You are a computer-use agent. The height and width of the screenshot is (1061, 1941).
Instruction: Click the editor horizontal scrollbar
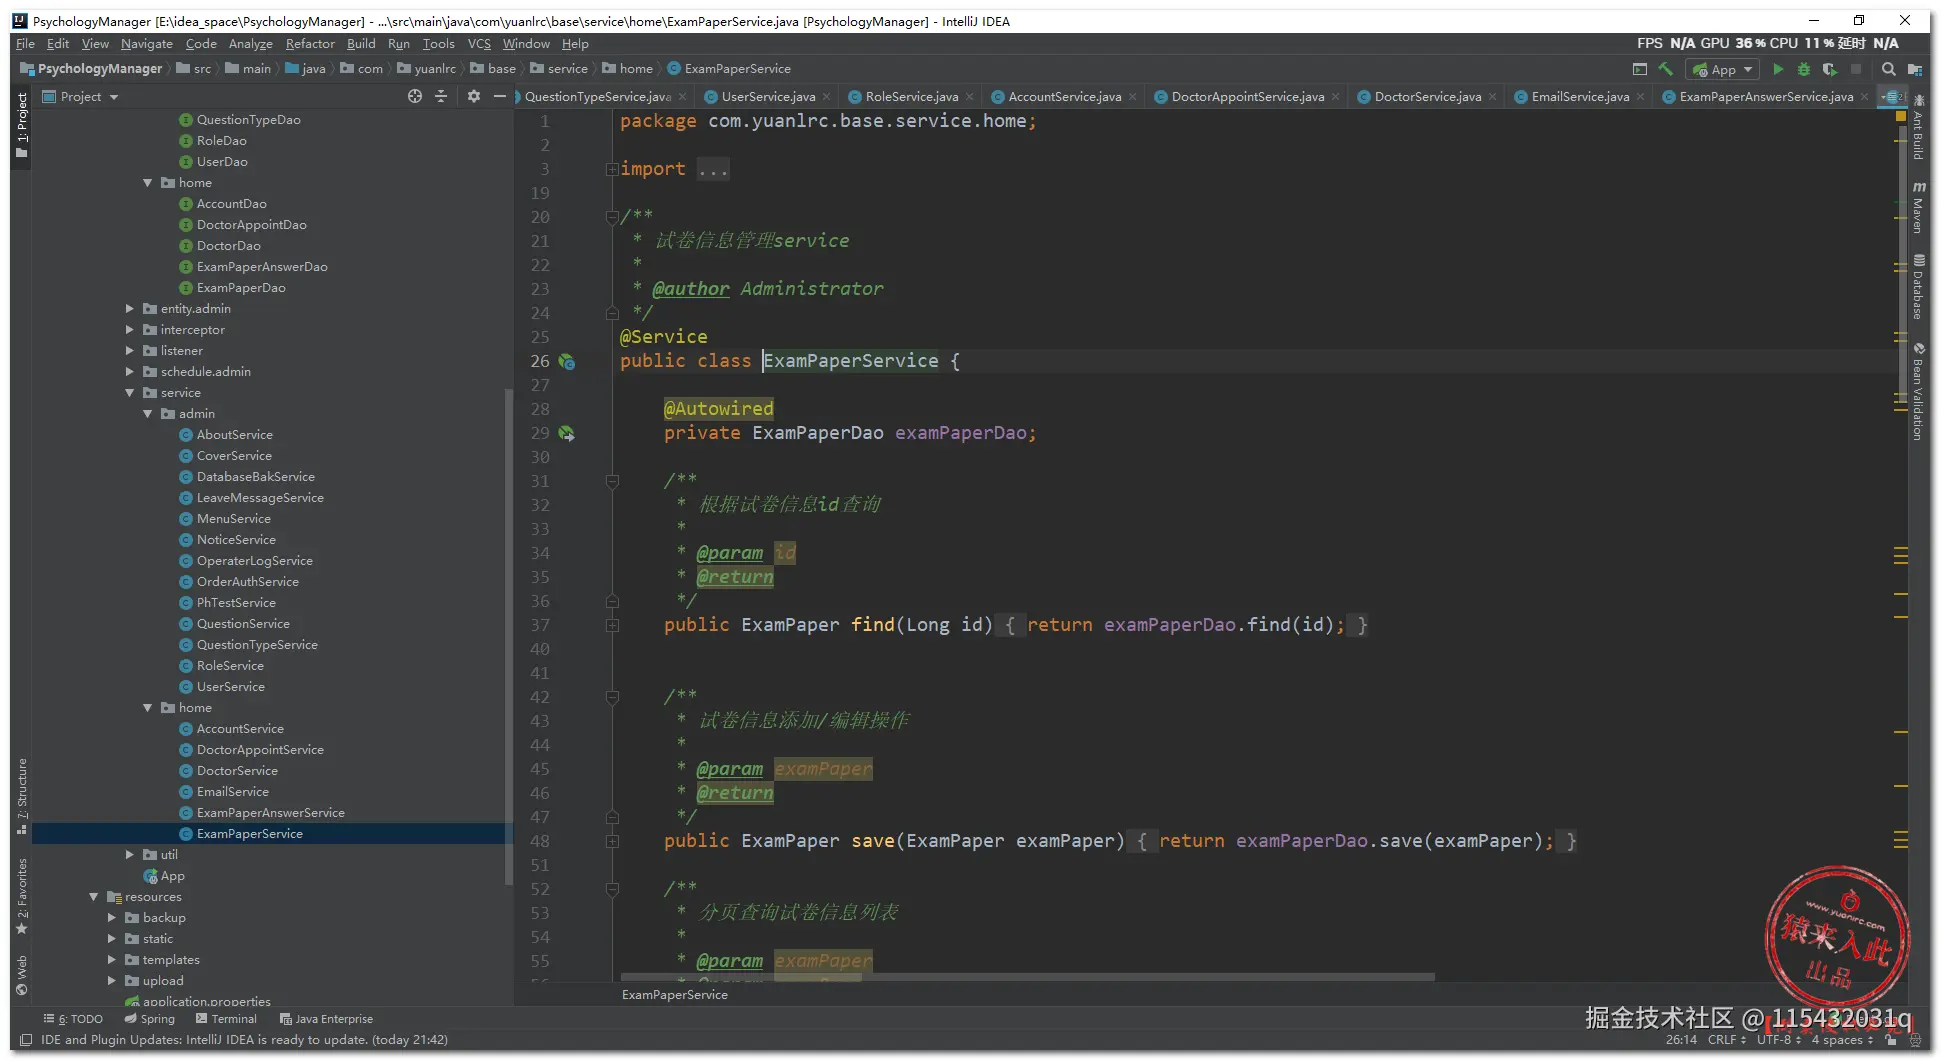click(x=1027, y=977)
